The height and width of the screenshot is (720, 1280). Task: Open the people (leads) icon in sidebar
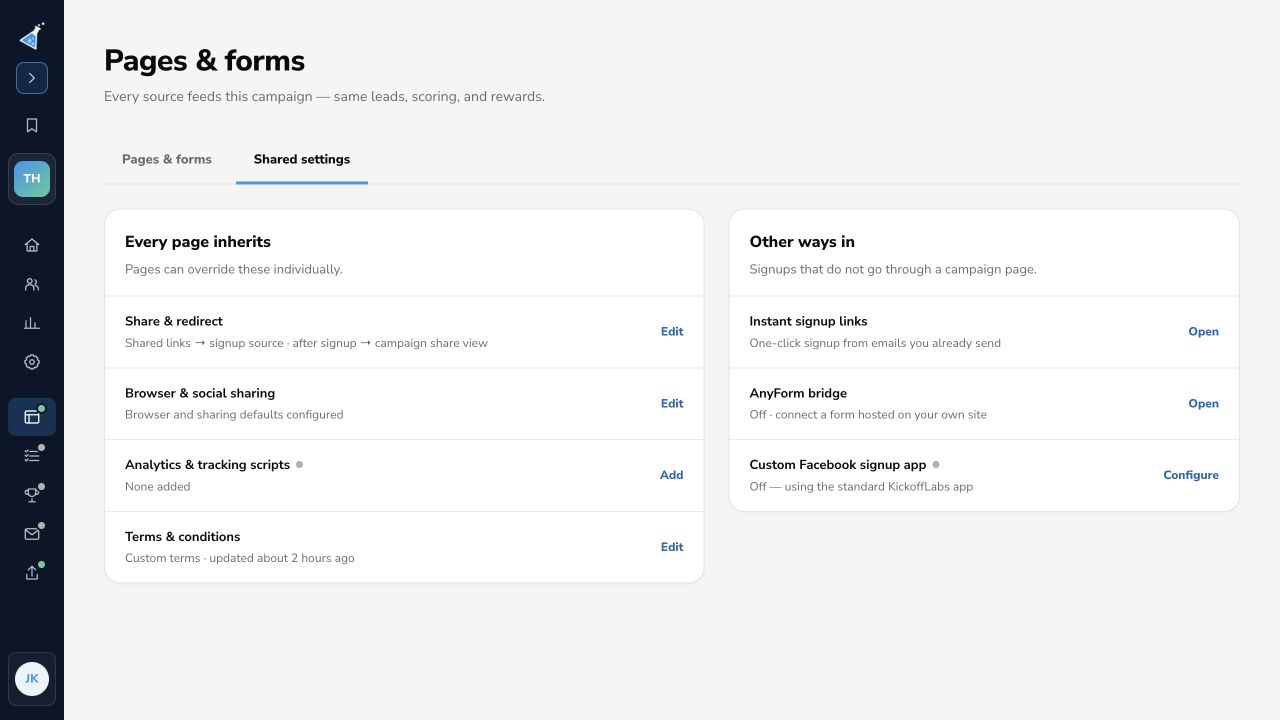(x=32, y=284)
